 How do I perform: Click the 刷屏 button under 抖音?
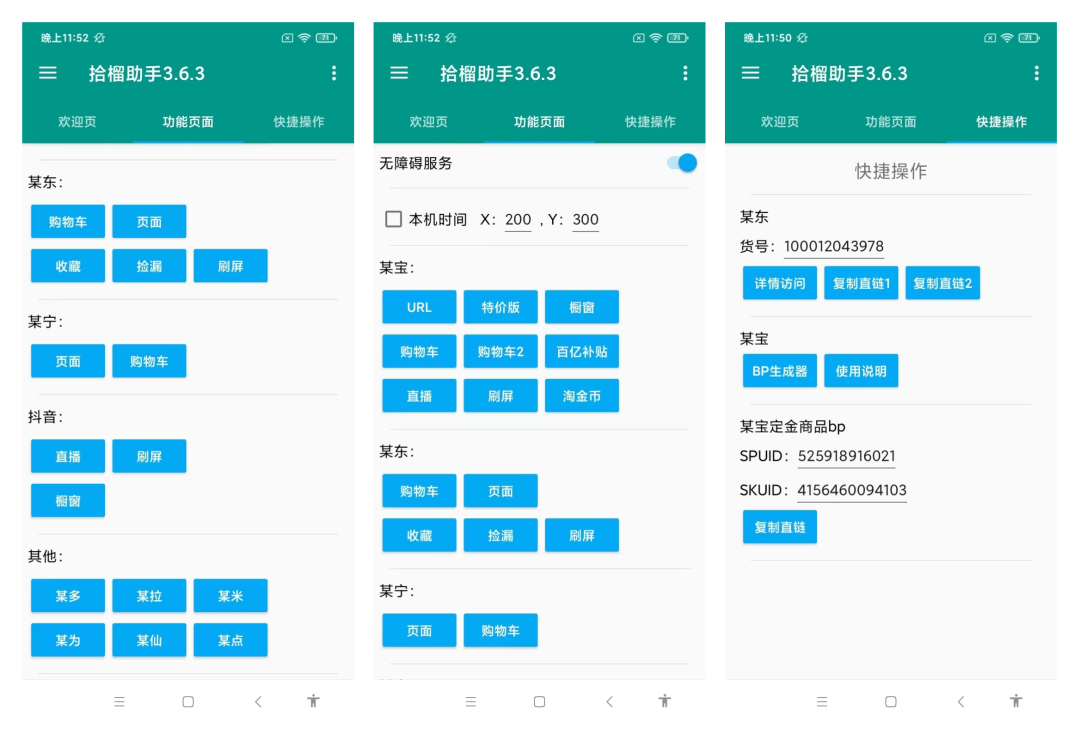click(x=149, y=456)
